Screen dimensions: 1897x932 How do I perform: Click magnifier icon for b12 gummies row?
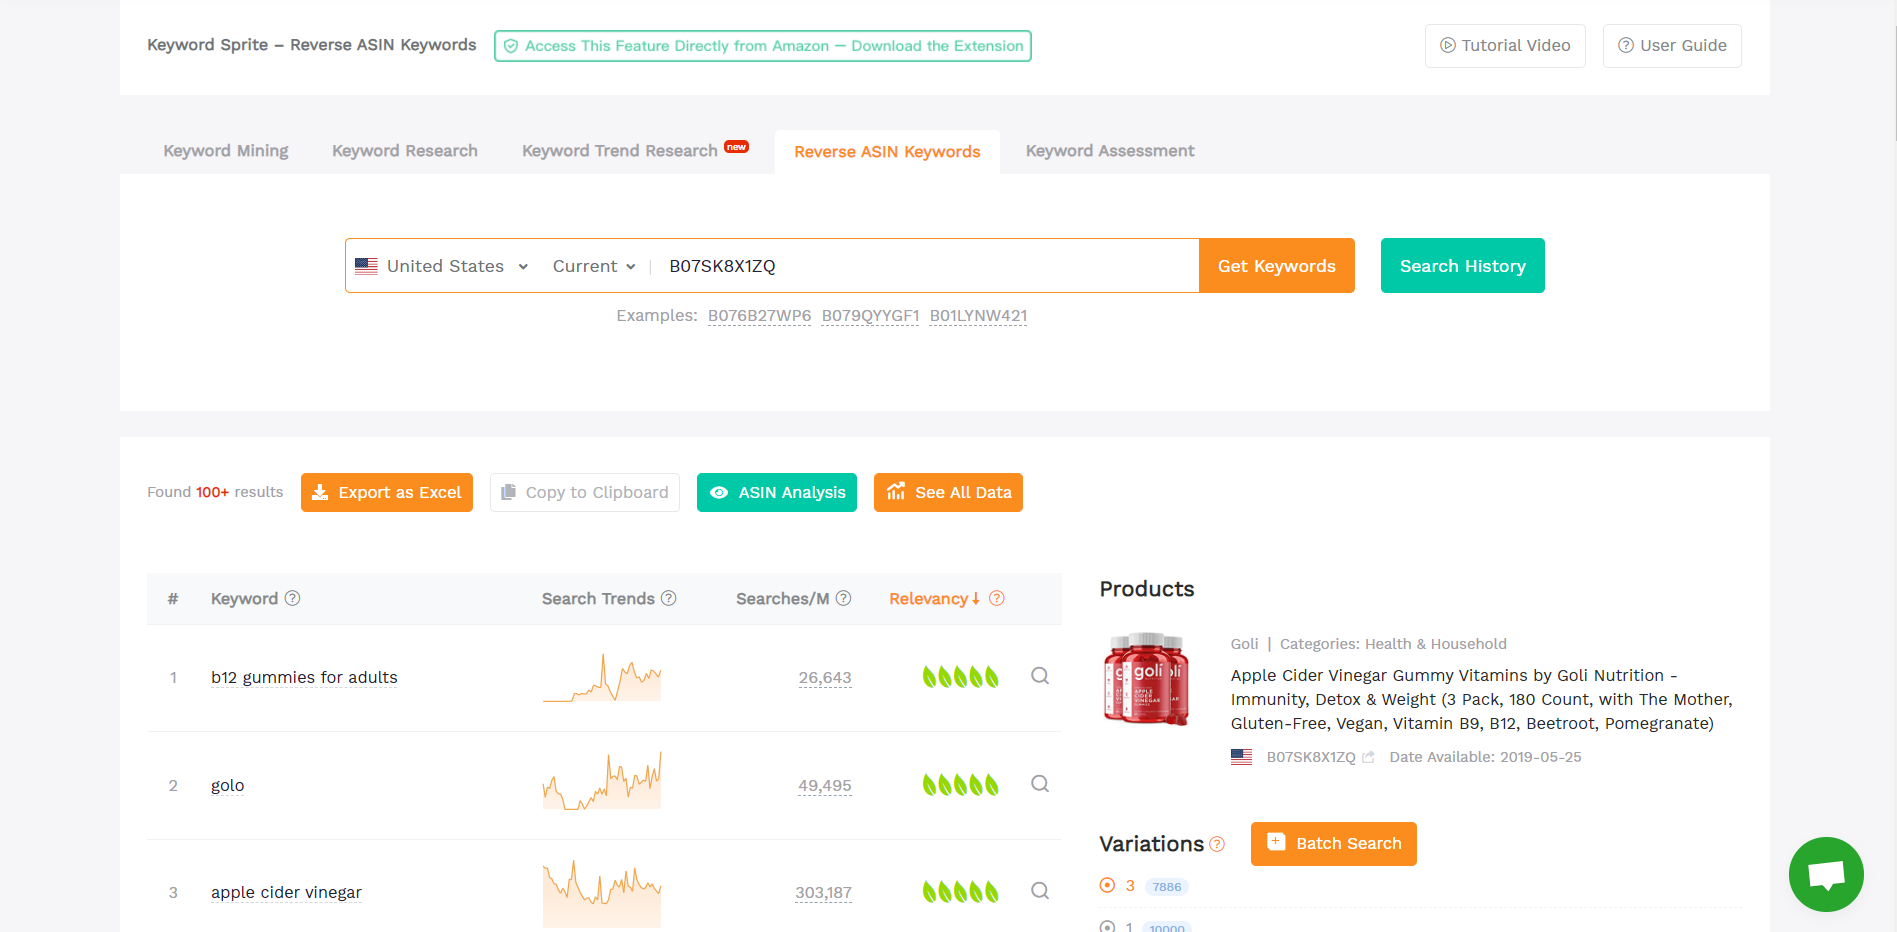[x=1040, y=676]
